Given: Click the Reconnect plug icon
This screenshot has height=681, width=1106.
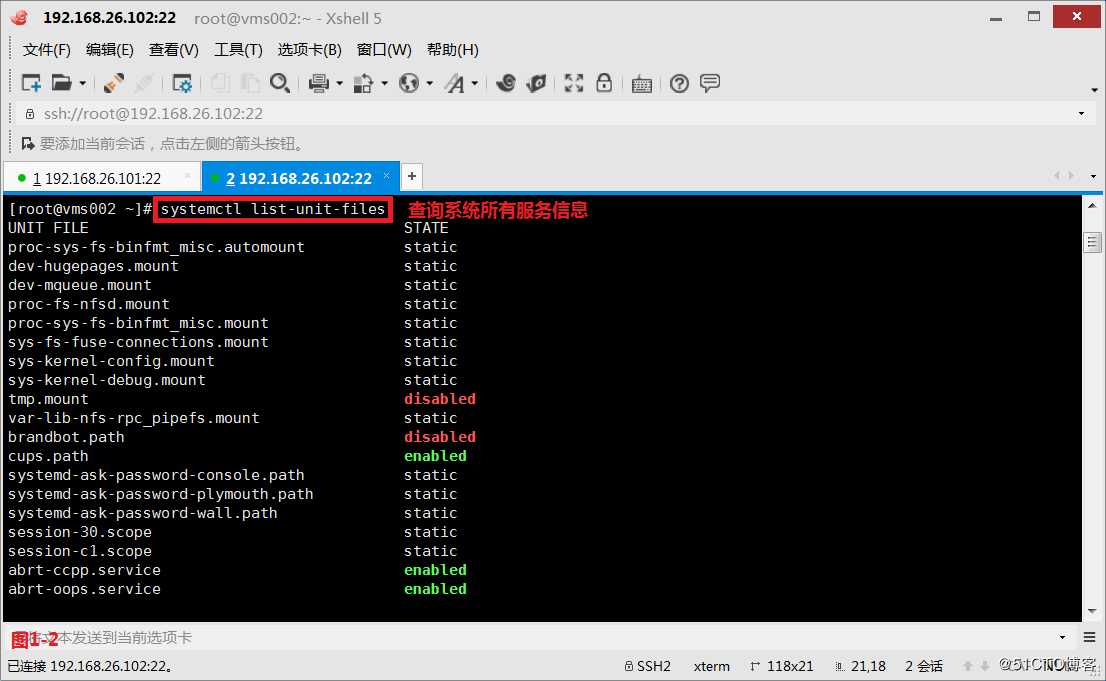Looking at the screenshot, I should pos(114,83).
